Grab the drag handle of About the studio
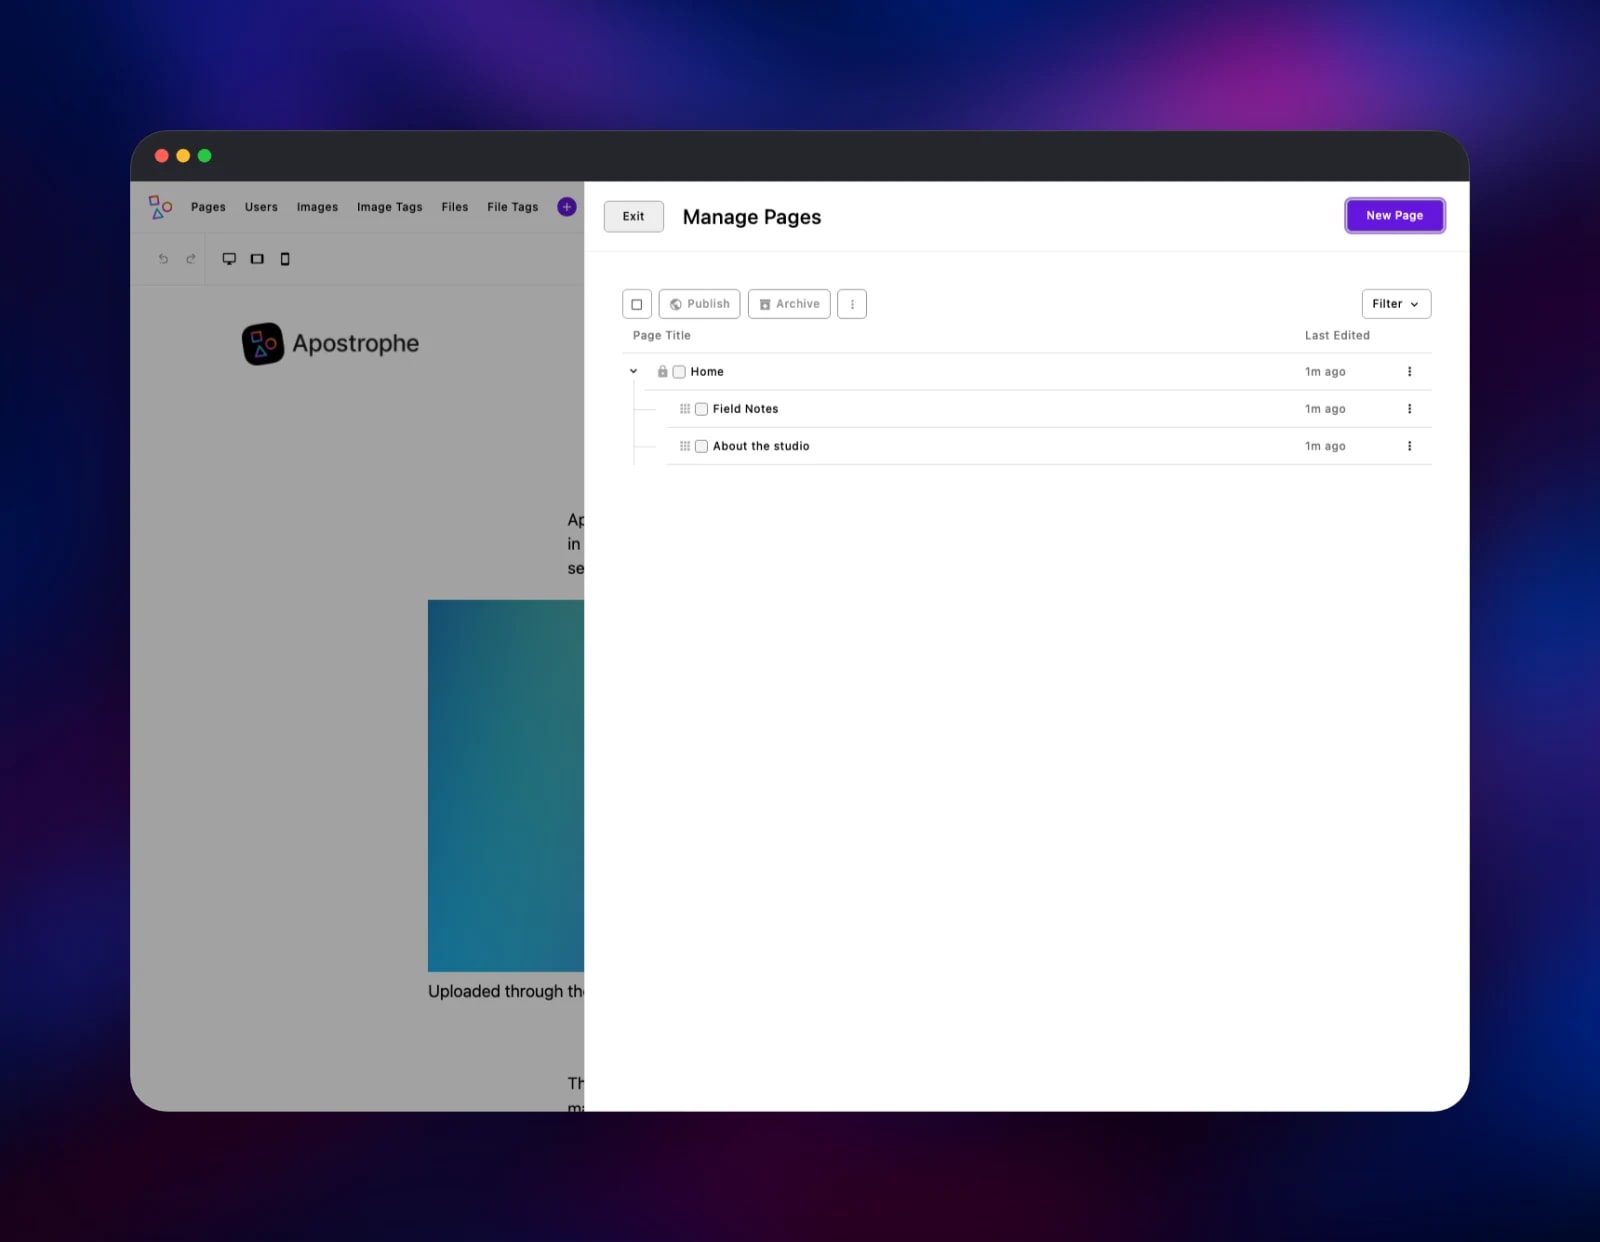Image resolution: width=1600 pixels, height=1242 pixels. click(x=685, y=446)
